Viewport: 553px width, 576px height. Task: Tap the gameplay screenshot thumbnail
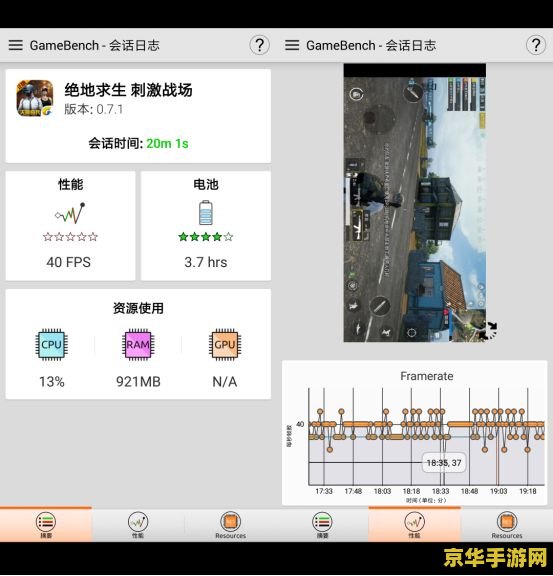click(x=414, y=203)
